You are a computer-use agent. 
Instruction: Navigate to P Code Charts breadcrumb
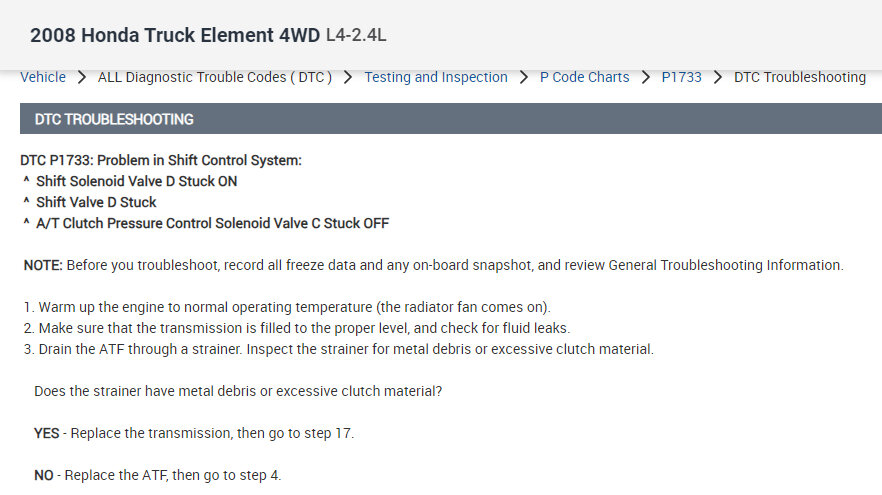(584, 77)
